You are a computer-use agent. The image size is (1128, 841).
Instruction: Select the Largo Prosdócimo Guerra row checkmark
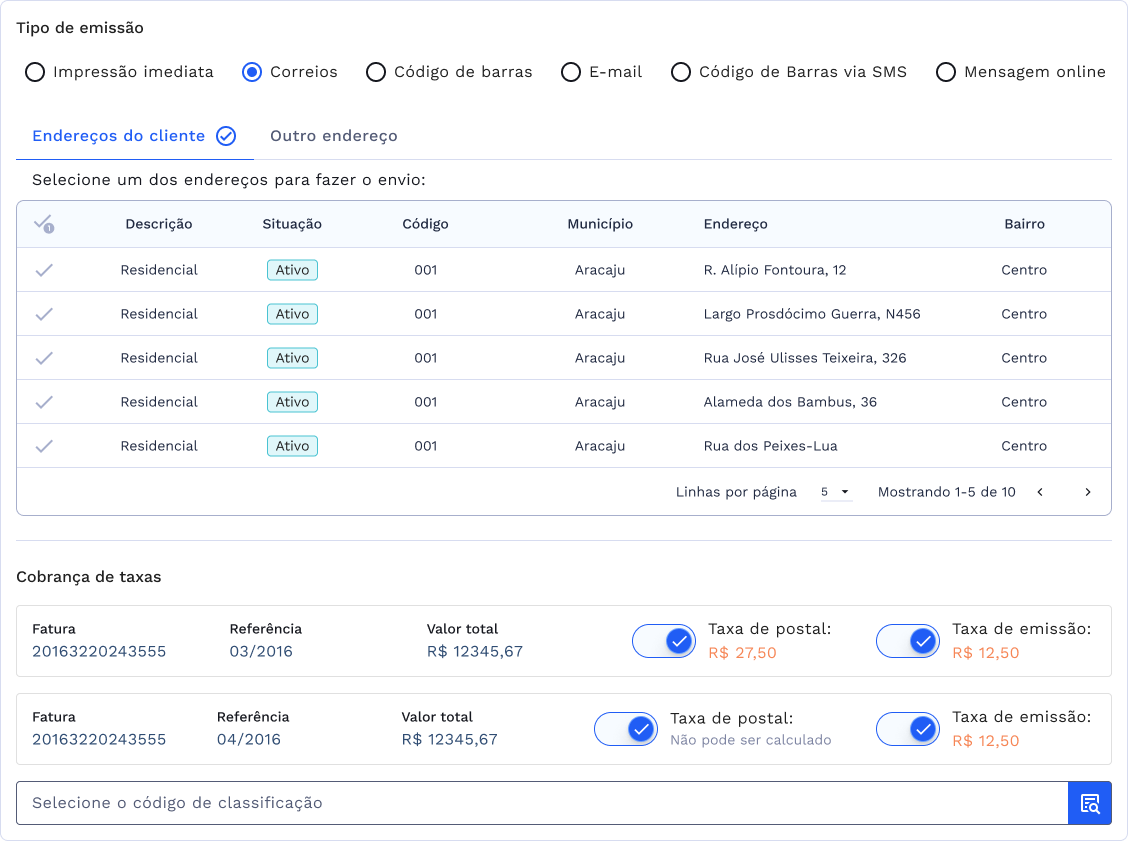[x=44, y=314]
